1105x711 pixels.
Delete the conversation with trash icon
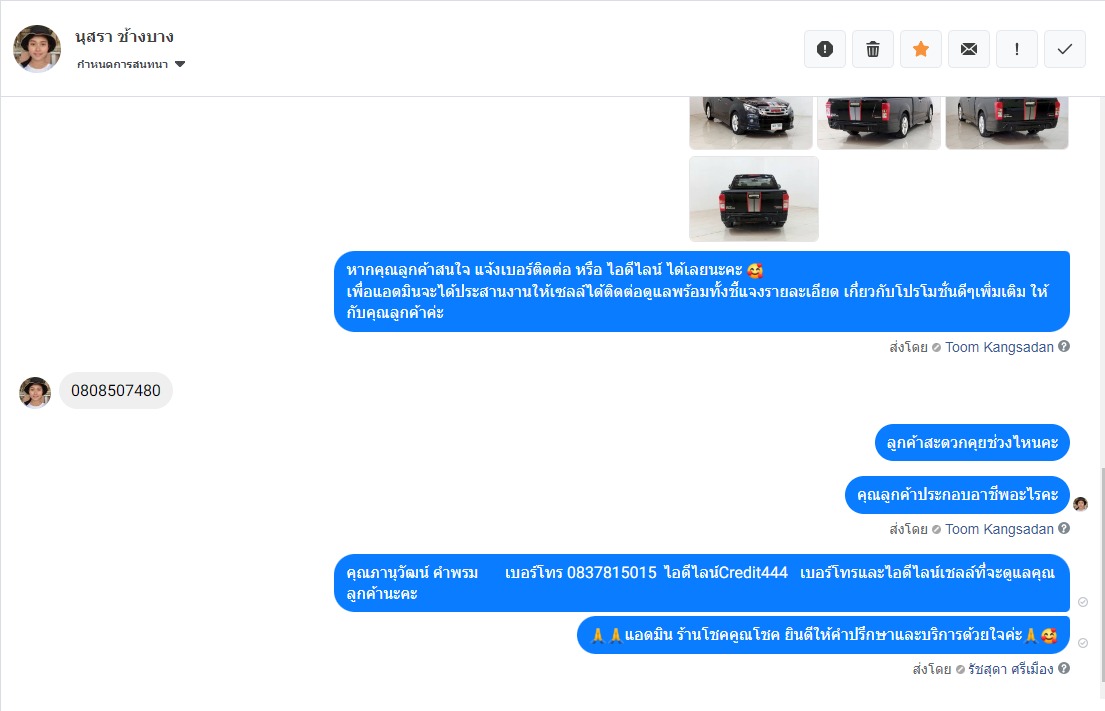click(872, 49)
